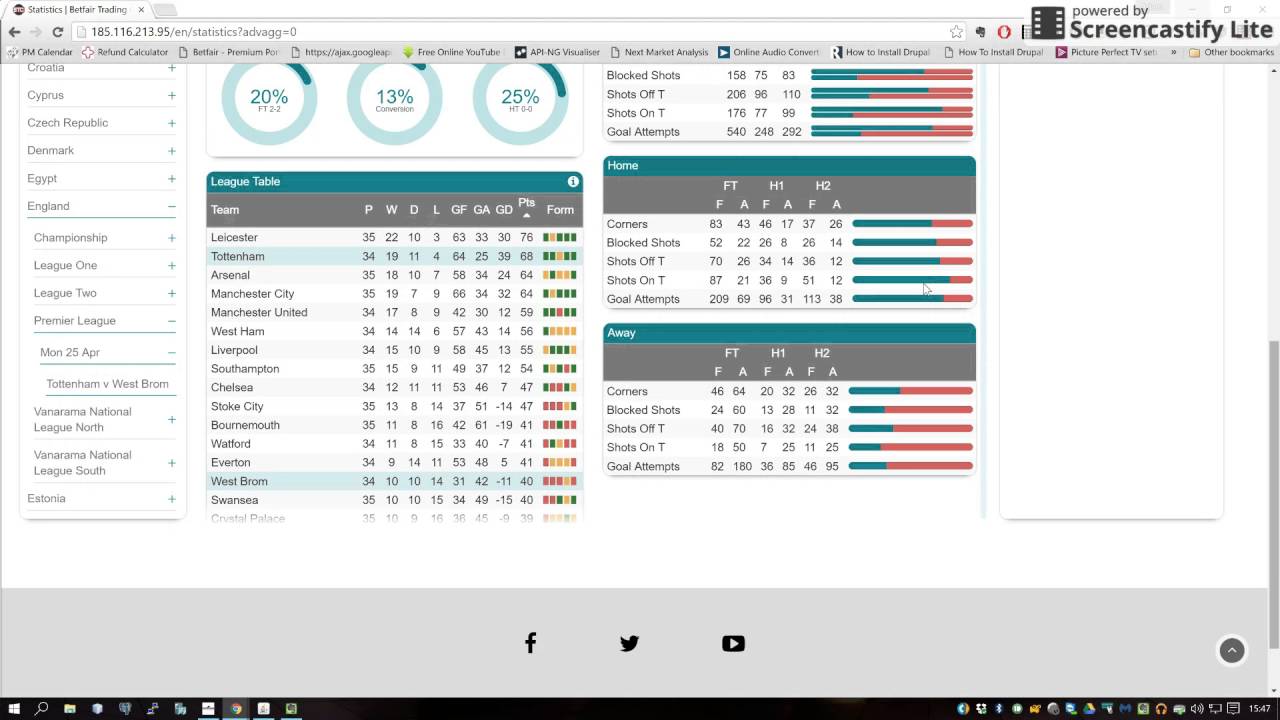The width and height of the screenshot is (1280, 720).
Task: Expand the Denmark plus icon
Action: coord(172,150)
